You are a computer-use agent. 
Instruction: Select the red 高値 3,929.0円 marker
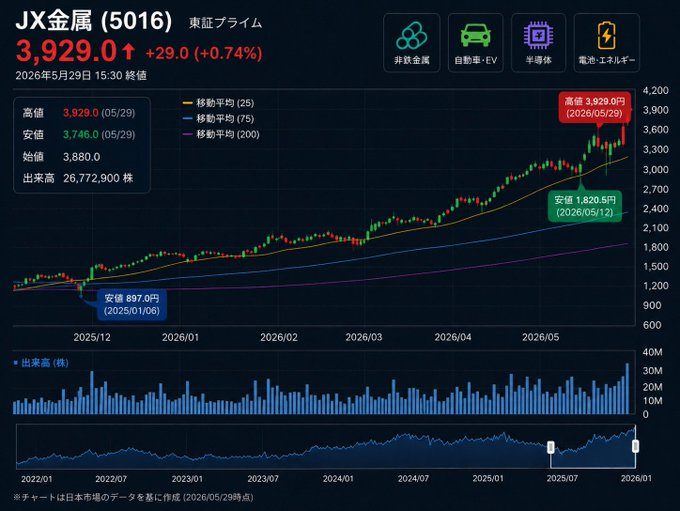tap(594, 107)
